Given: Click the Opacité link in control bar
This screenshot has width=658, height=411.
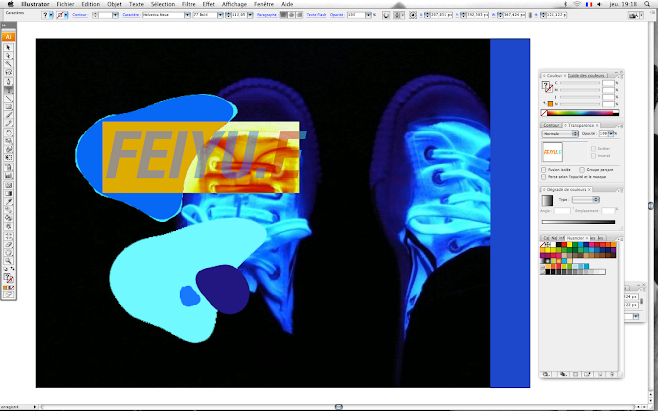Looking at the screenshot, I should coord(337,15).
